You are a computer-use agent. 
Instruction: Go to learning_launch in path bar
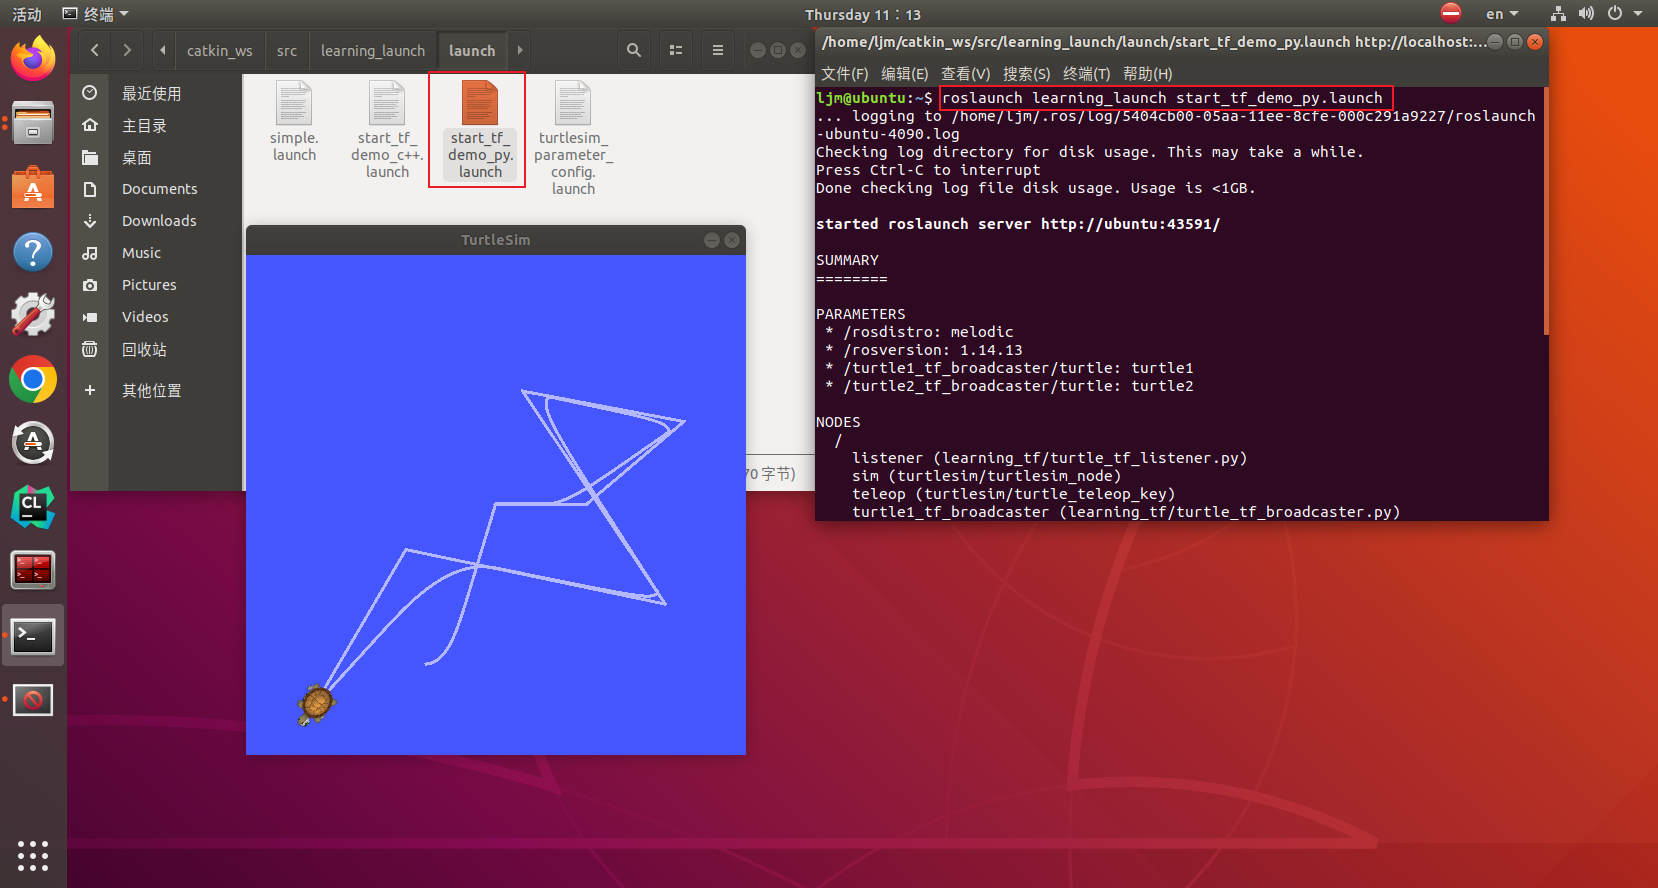click(373, 50)
